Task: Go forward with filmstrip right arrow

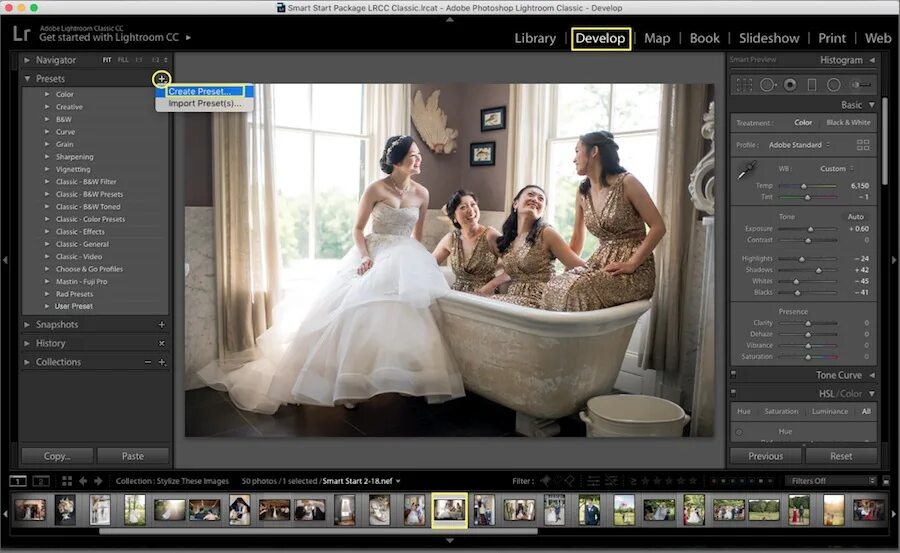Action: click(98, 481)
